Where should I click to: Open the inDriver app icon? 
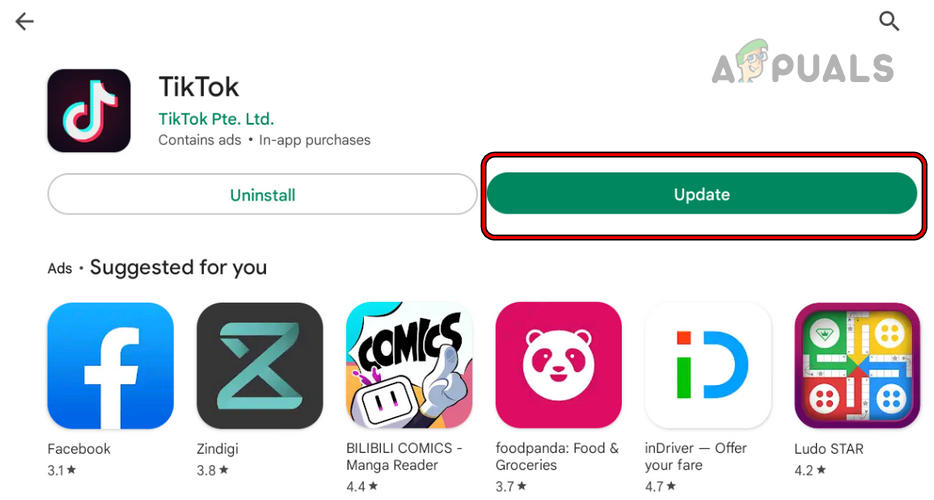point(708,365)
